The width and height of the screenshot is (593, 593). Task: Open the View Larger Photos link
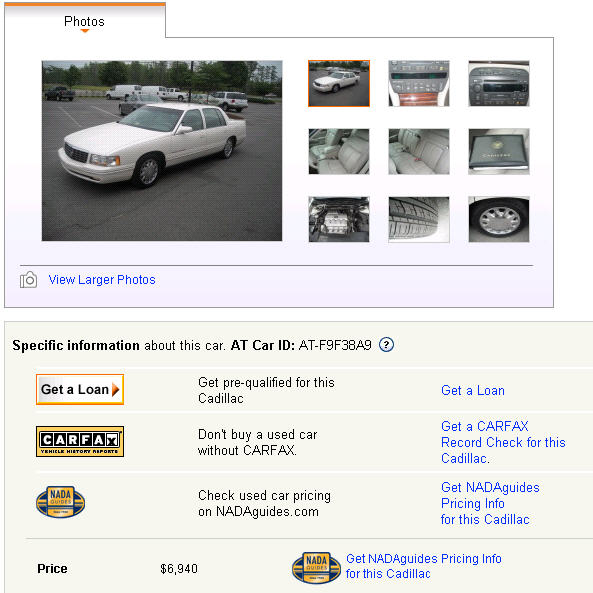(102, 279)
